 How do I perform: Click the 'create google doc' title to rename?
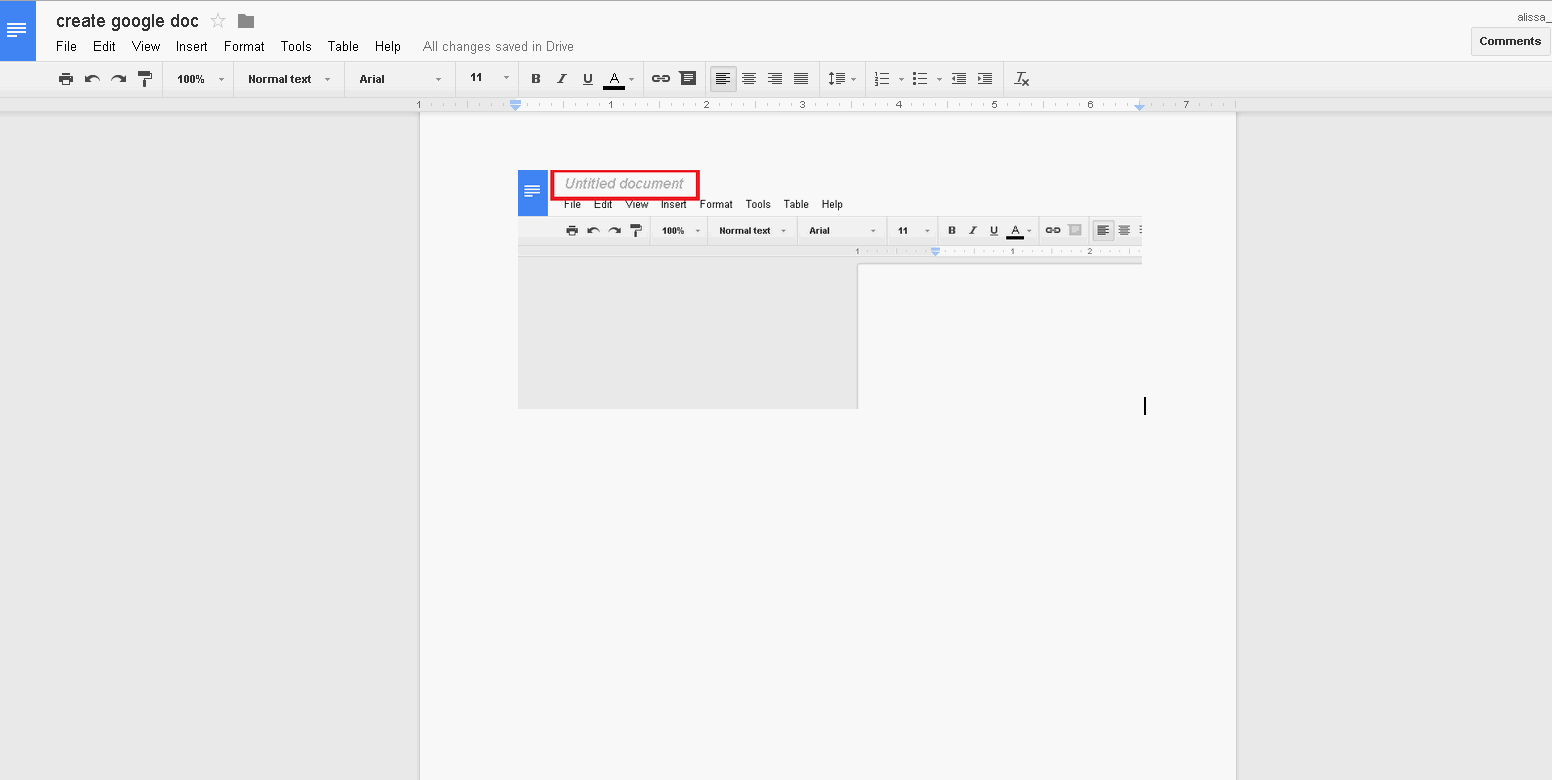(127, 21)
